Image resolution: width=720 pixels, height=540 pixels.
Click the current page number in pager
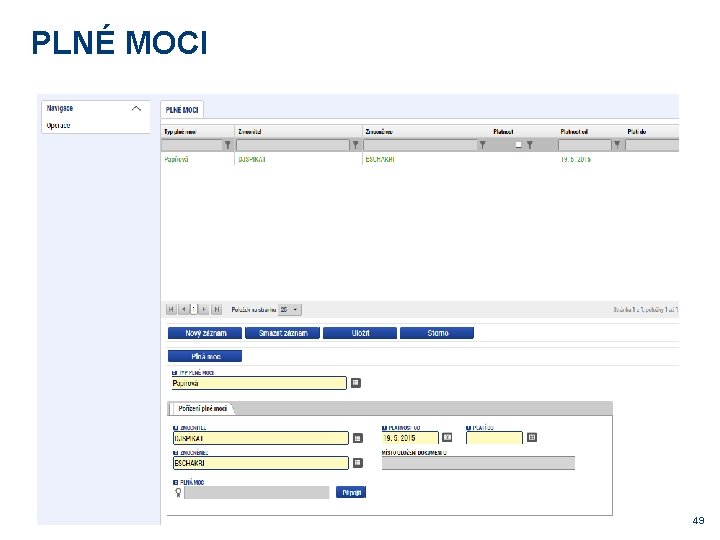pos(194,309)
